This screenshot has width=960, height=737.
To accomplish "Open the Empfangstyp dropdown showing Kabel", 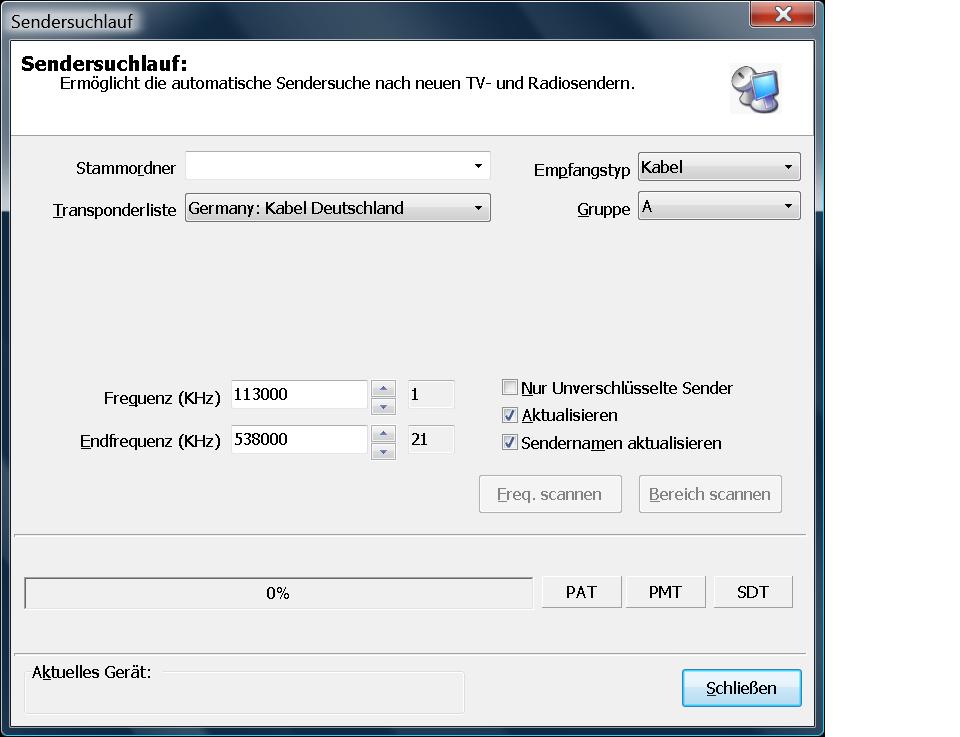I will pos(788,167).
